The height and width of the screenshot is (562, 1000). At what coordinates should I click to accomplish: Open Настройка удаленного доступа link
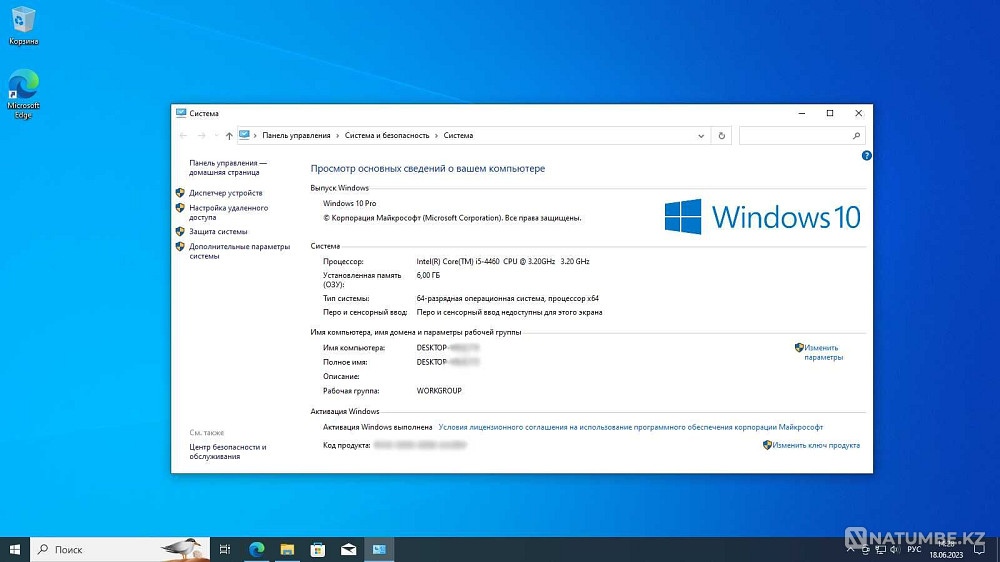pos(228,212)
